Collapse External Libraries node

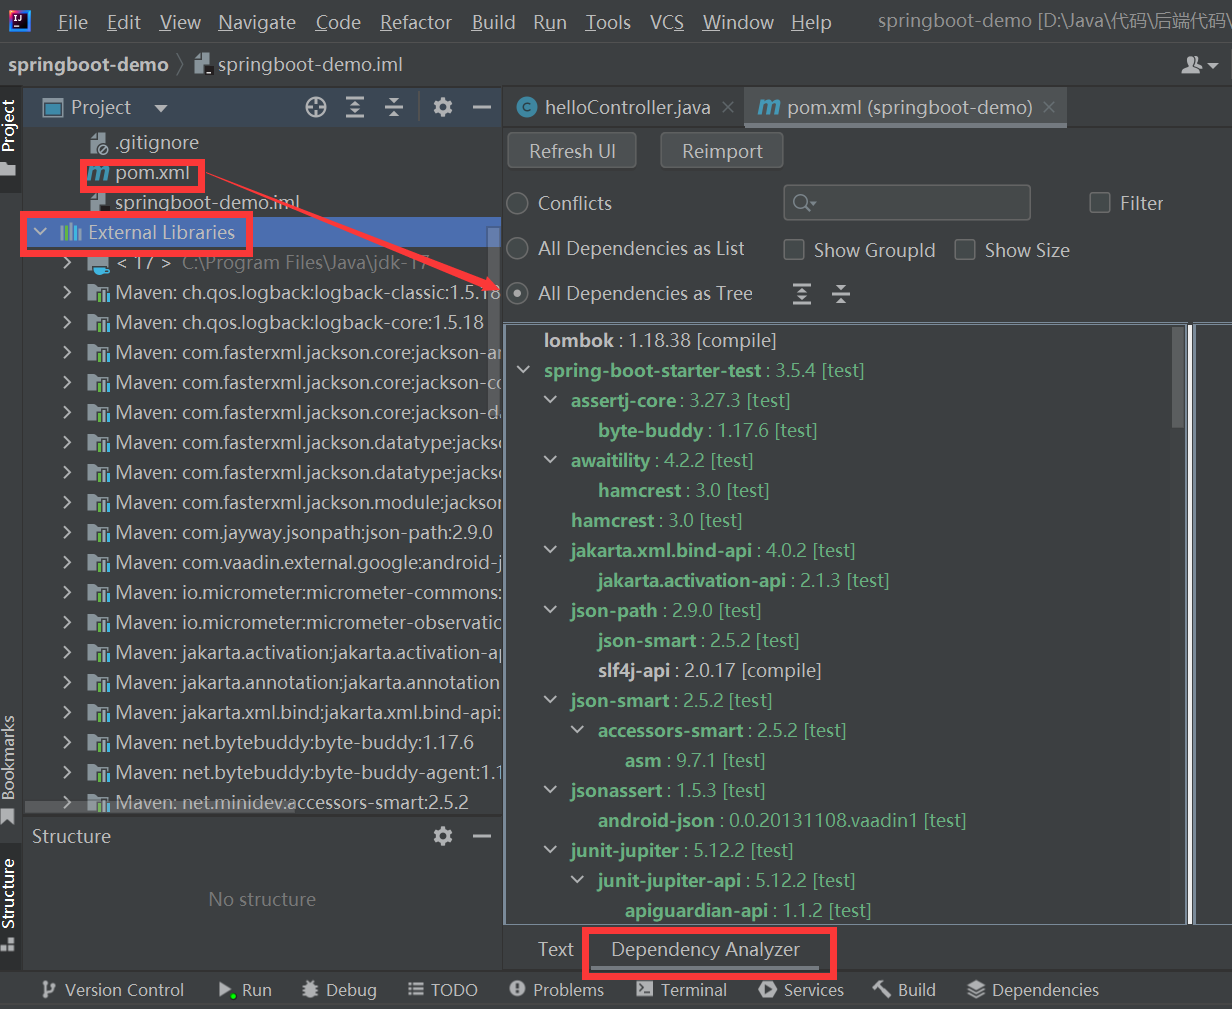[40, 232]
